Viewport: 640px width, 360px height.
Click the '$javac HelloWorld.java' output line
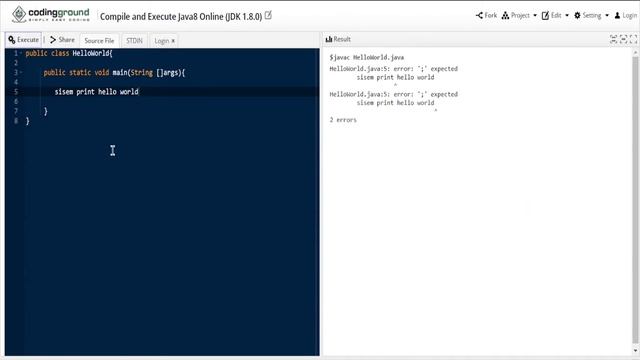pos(367,58)
